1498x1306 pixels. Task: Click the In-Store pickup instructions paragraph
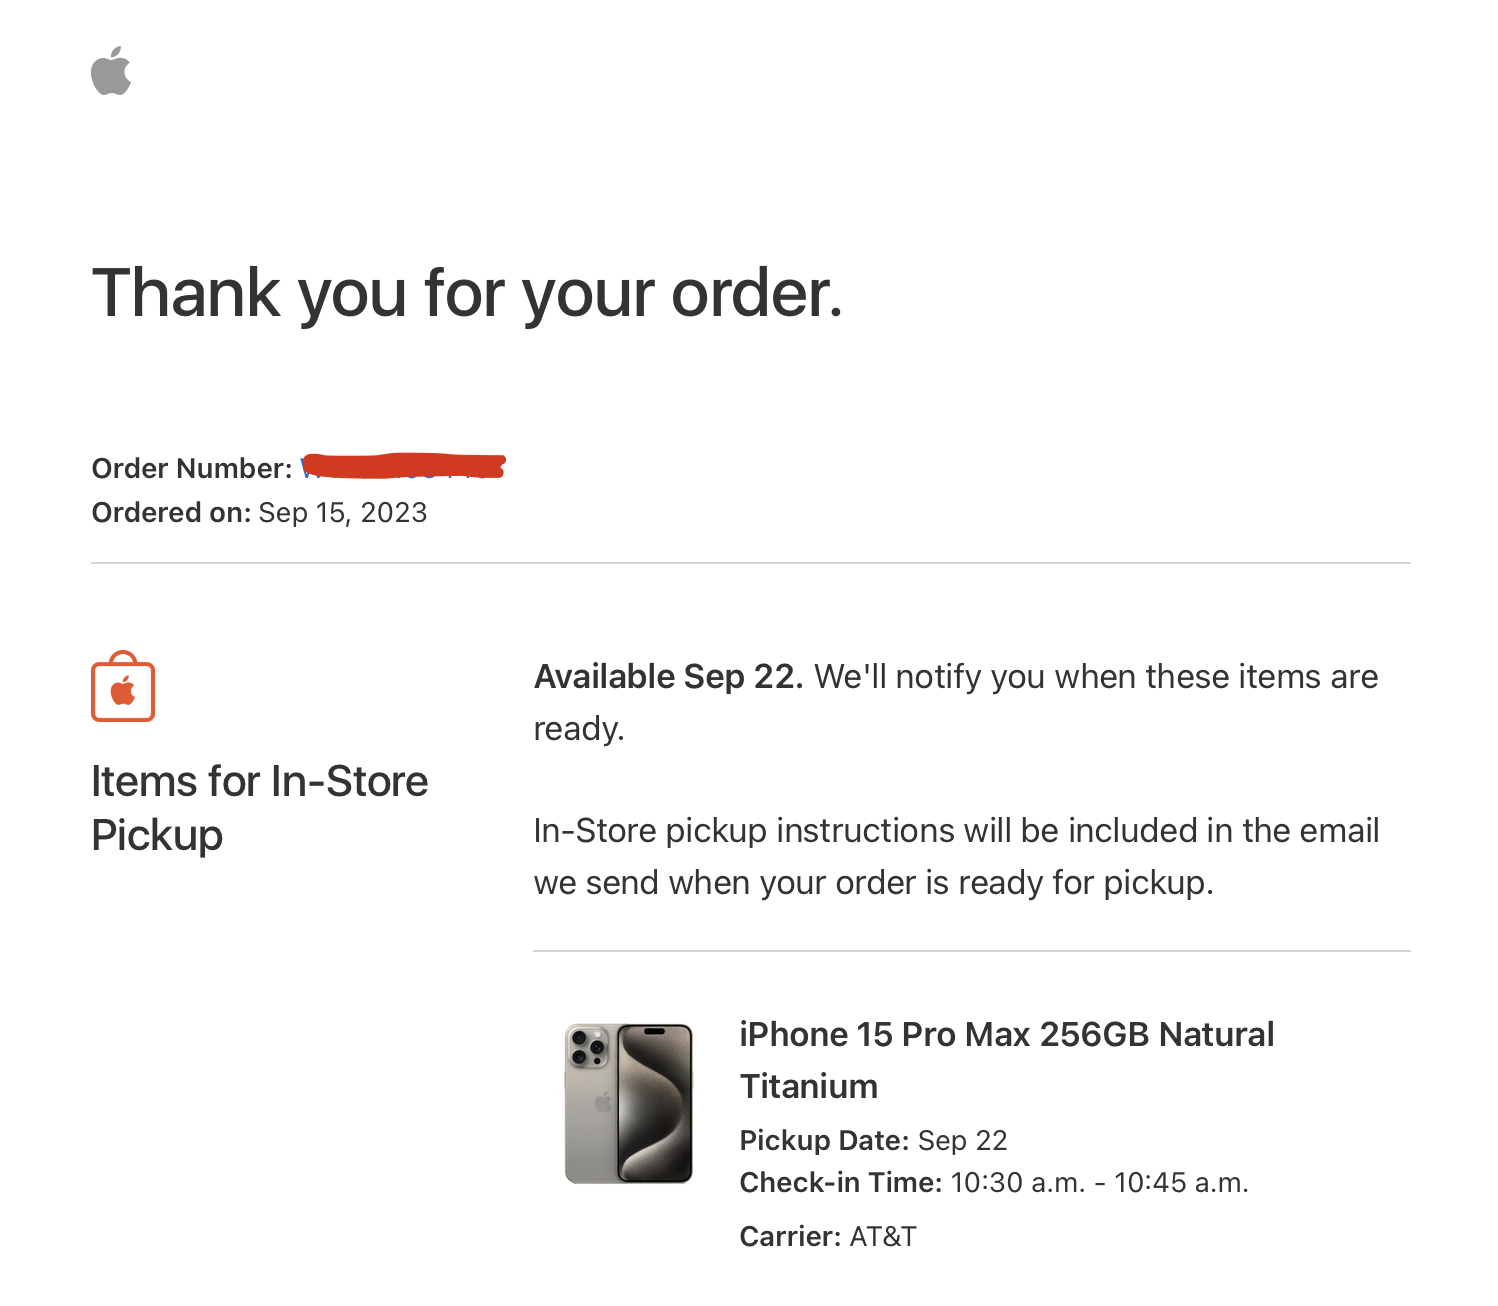click(956, 856)
